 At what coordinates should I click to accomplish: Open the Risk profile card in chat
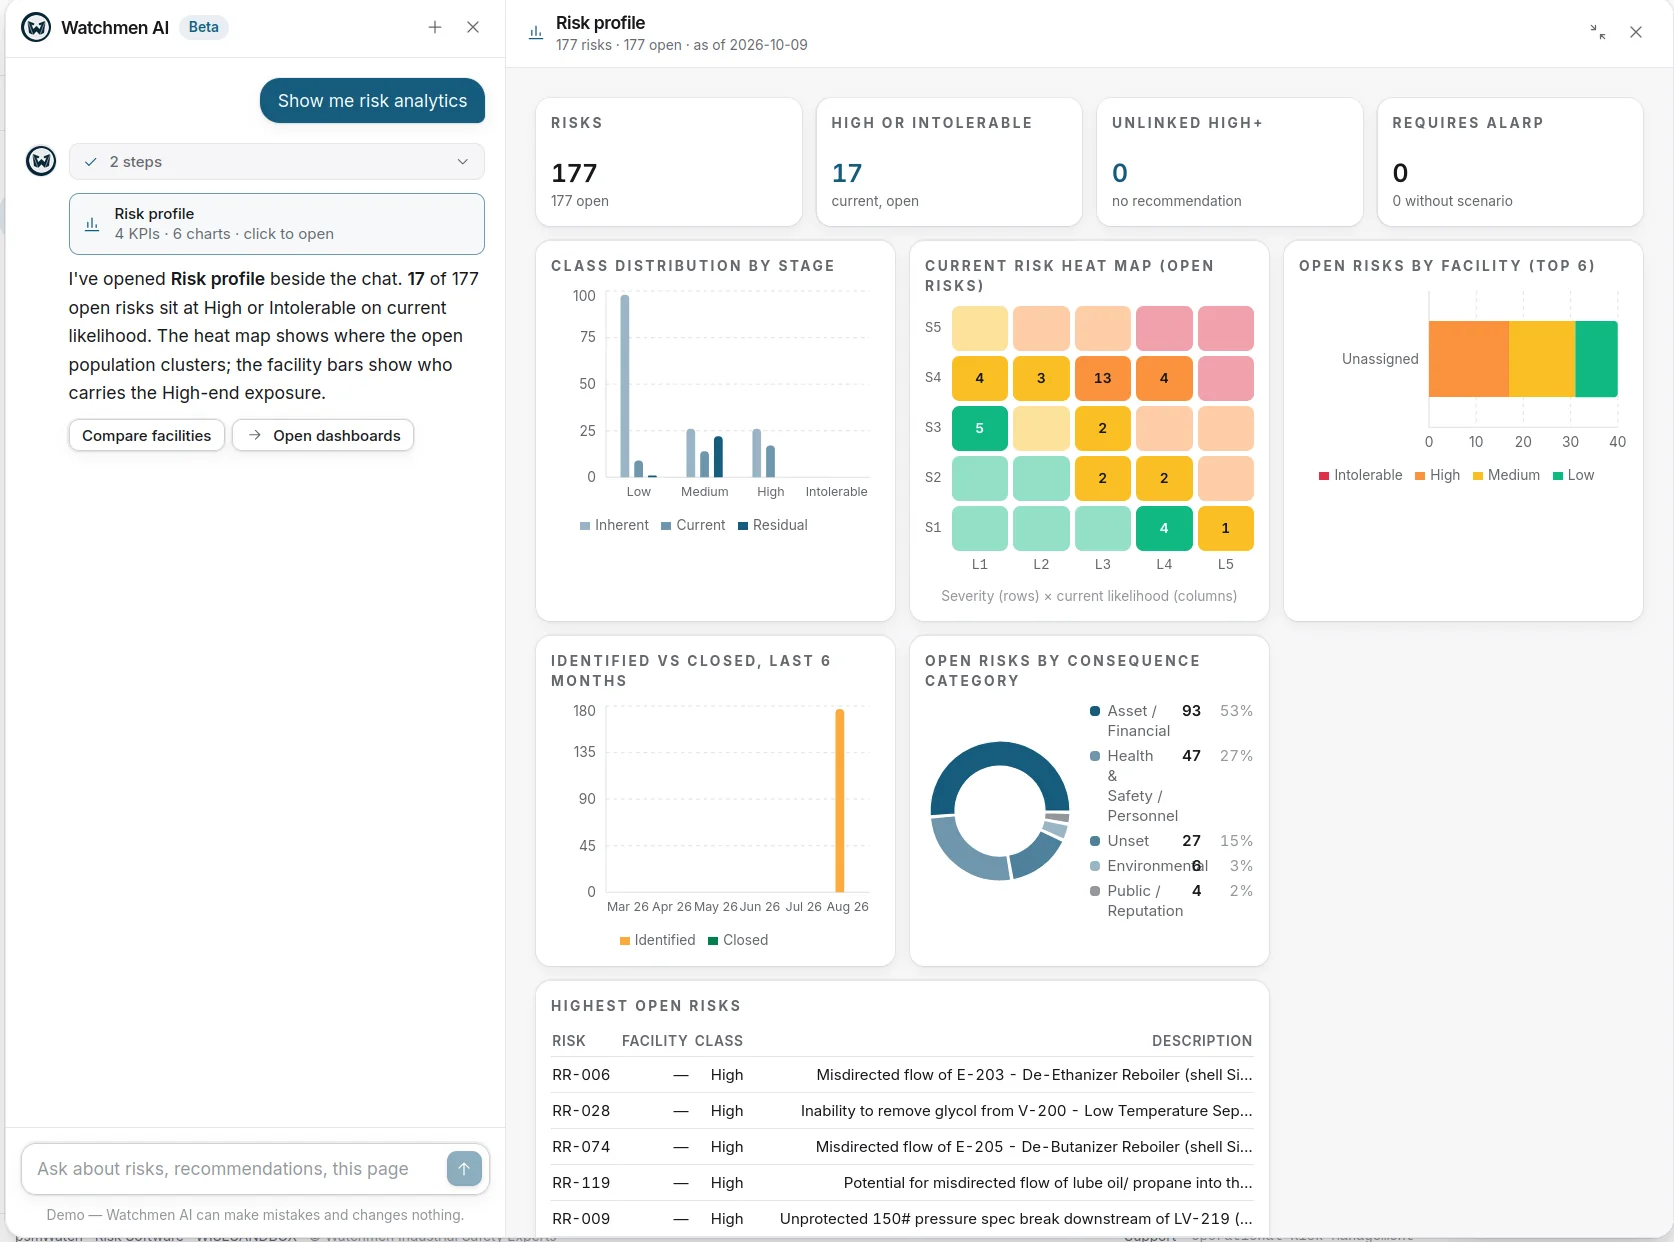coord(277,224)
